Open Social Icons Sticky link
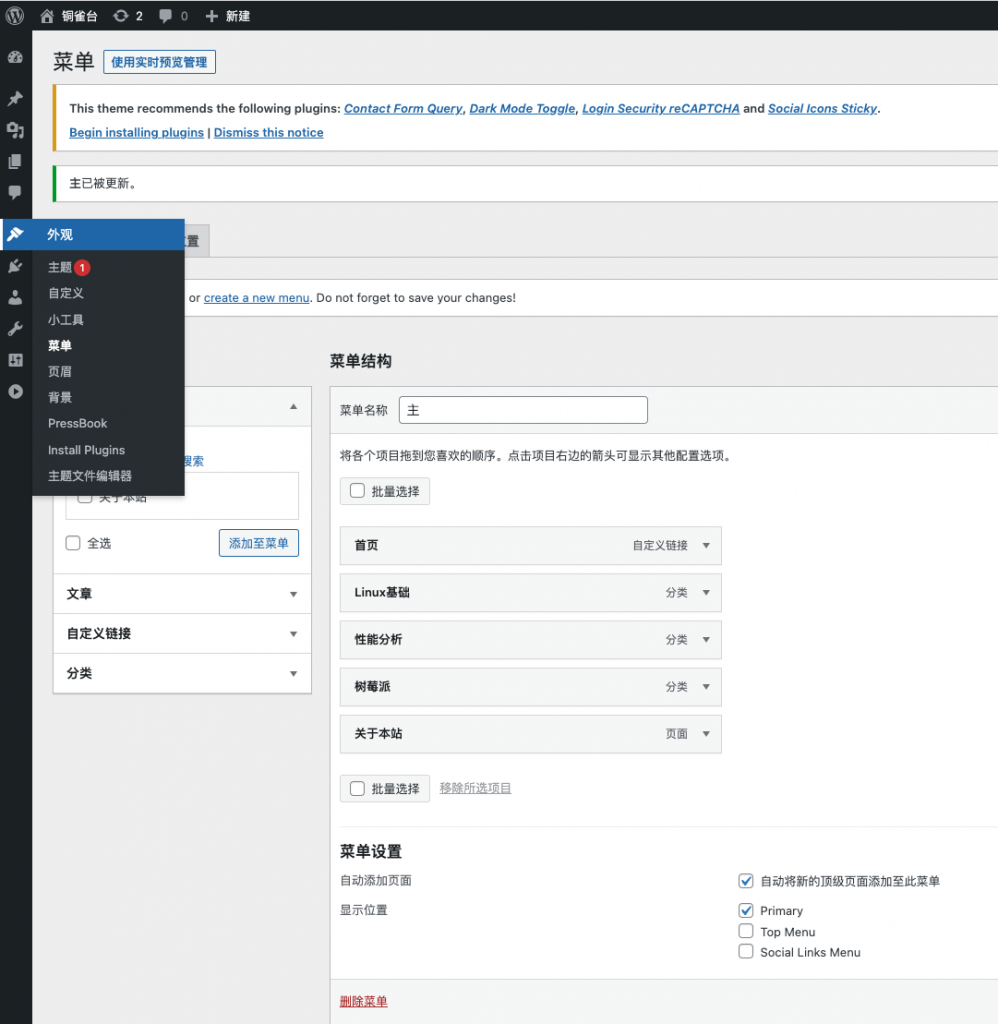The image size is (998, 1024). click(822, 108)
